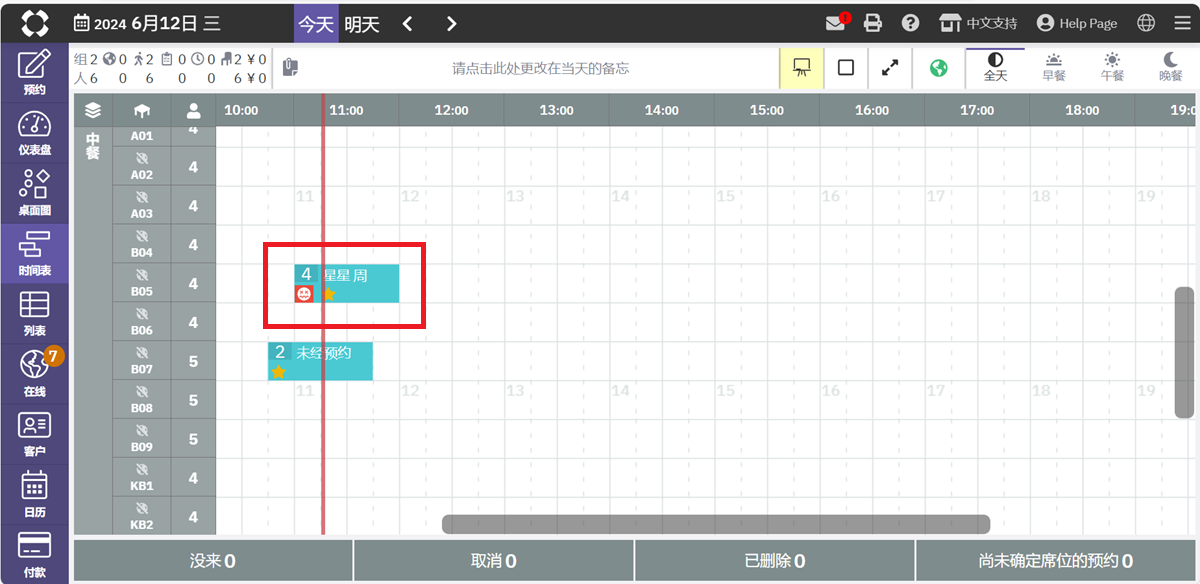The image size is (1200, 584).
Task: Click the 14:00 time header
Action: (662, 110)
